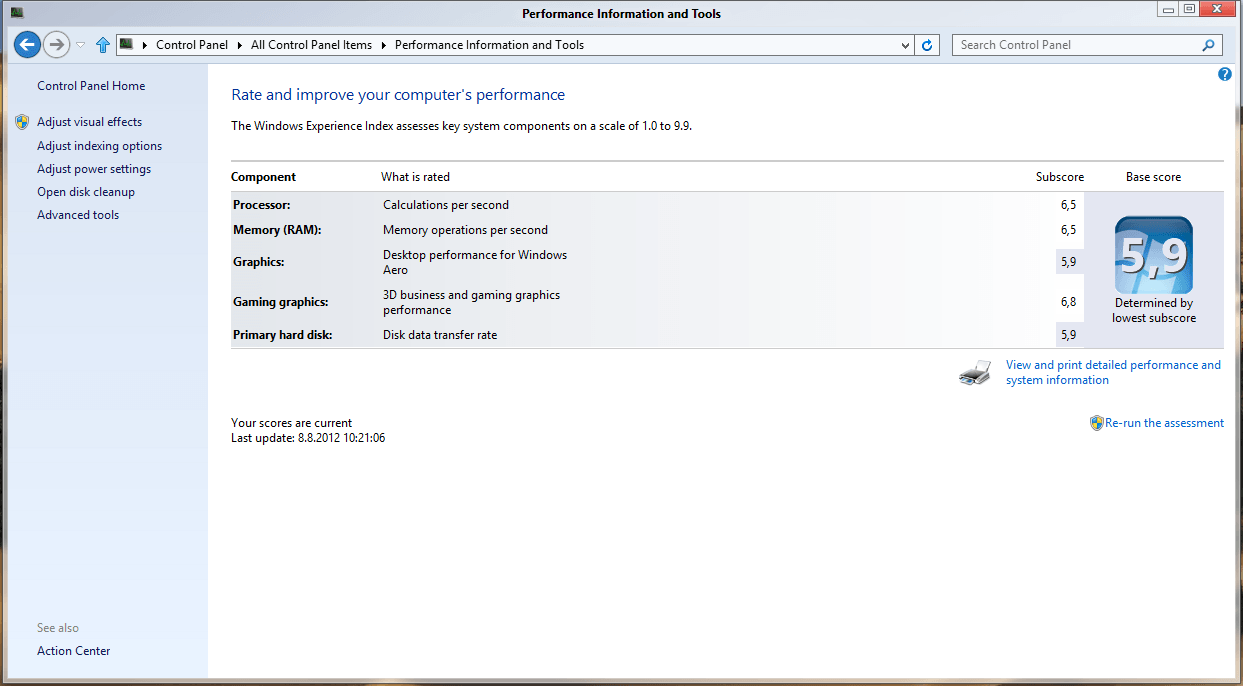Open address bar previous locations dropdown

pyautogui.click(x=905, y=45)
